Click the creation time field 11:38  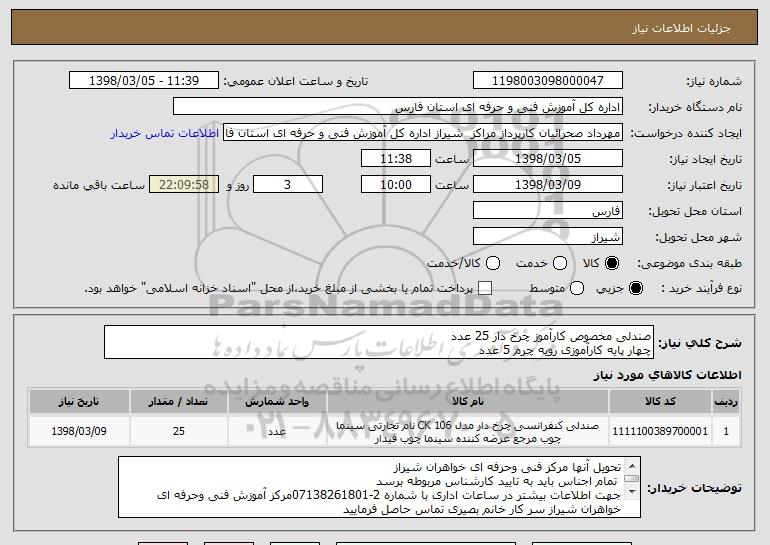[396, 159]
